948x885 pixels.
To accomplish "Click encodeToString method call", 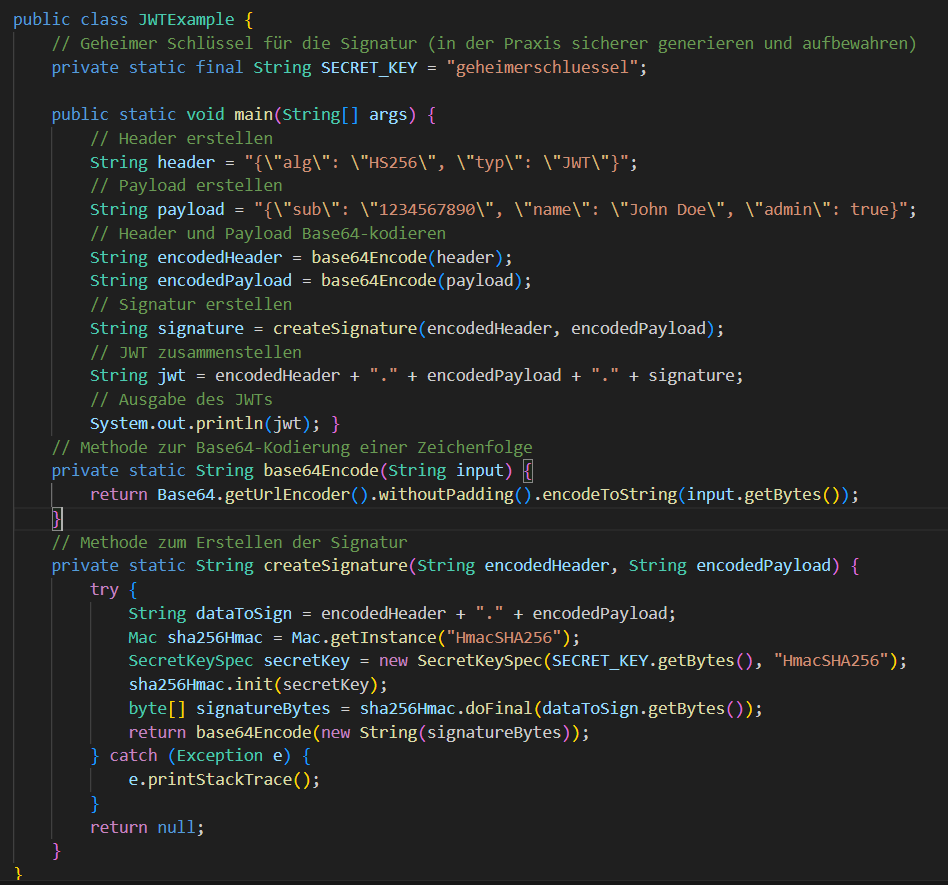I will [609, 494].
